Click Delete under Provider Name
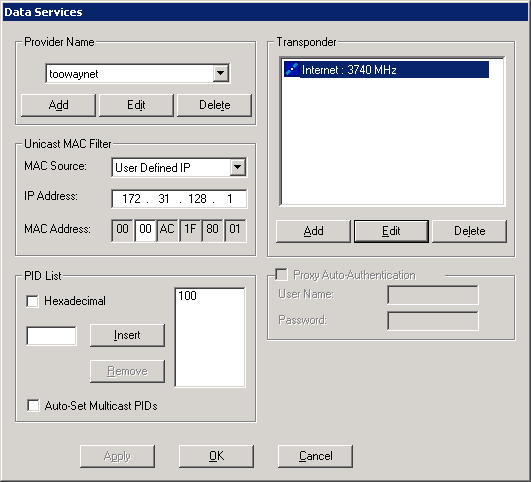The width and height of the screenshot is (531, 482). coord(214,105)
